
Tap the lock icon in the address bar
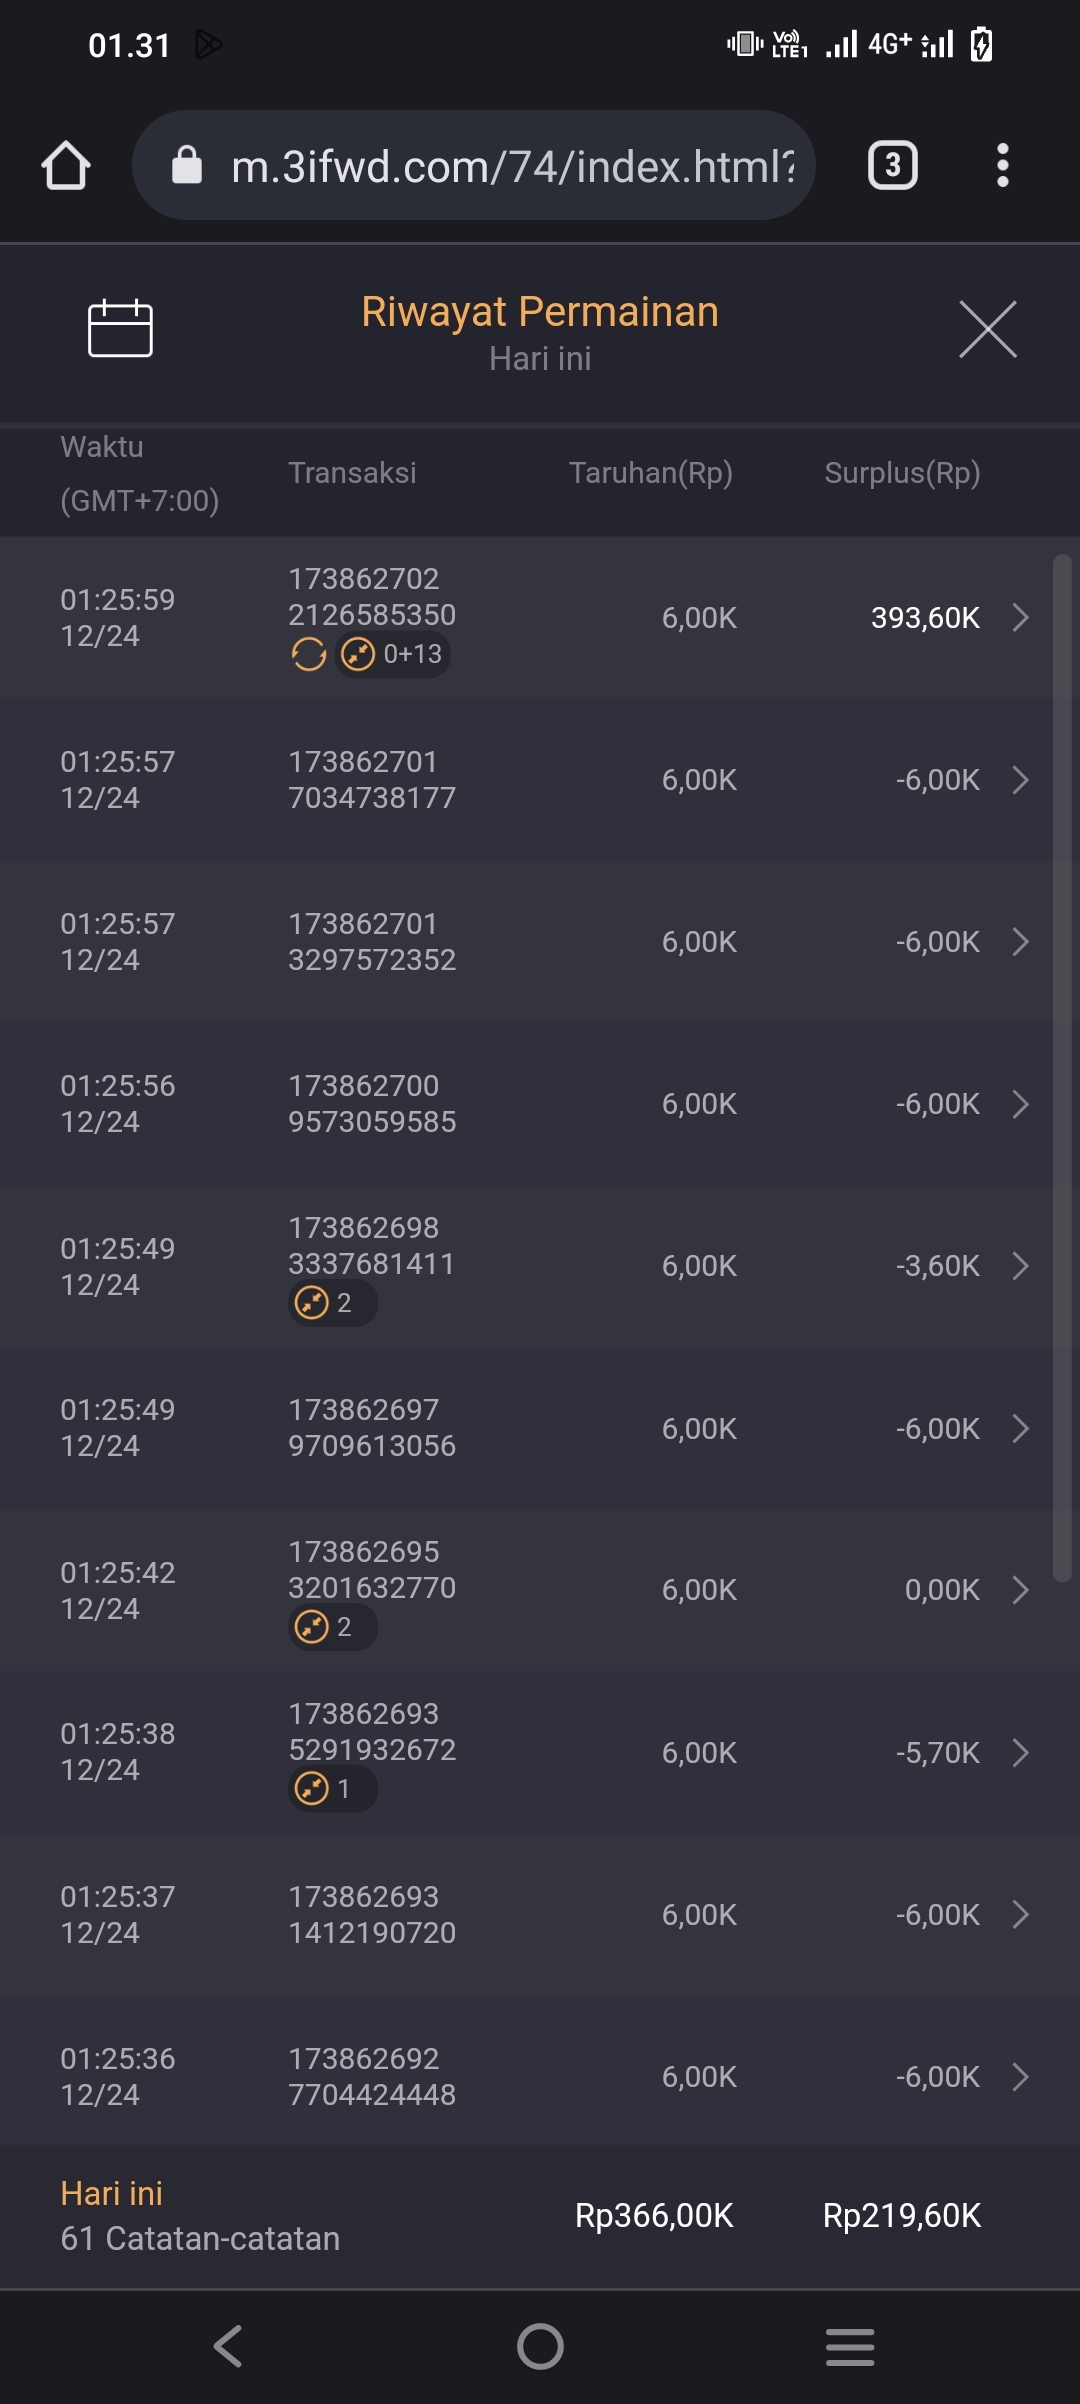[x=187, y=165]
